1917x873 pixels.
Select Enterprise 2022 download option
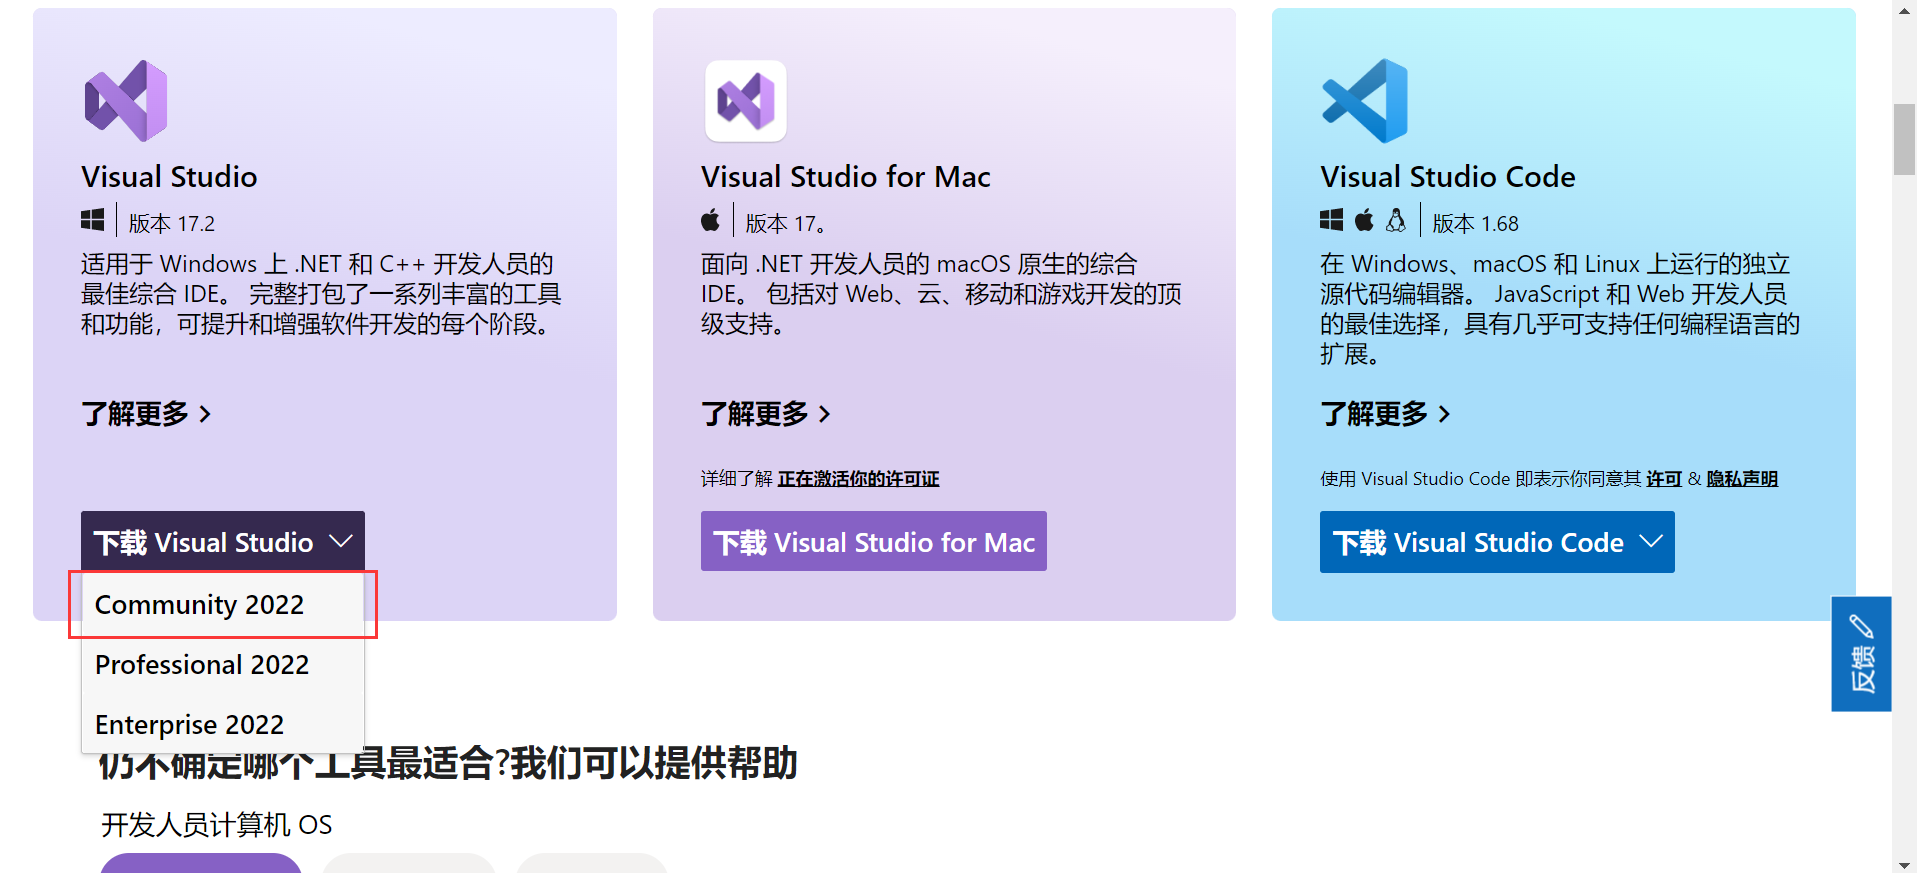pyautogui.click(x=190, y=725)
